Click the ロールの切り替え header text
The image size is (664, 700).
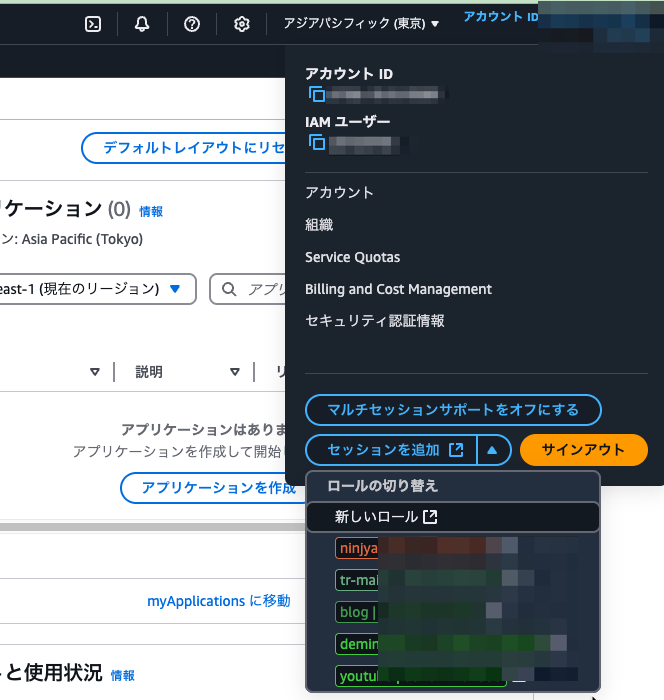(x=382, y=486)
